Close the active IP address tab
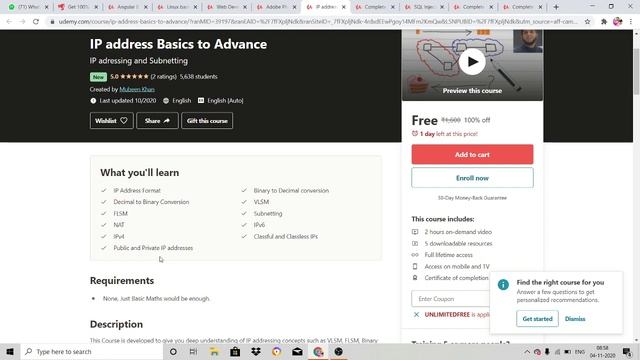The height and width of the screenshot is (360, 640). pyautogui.click(x=344, y=7)
